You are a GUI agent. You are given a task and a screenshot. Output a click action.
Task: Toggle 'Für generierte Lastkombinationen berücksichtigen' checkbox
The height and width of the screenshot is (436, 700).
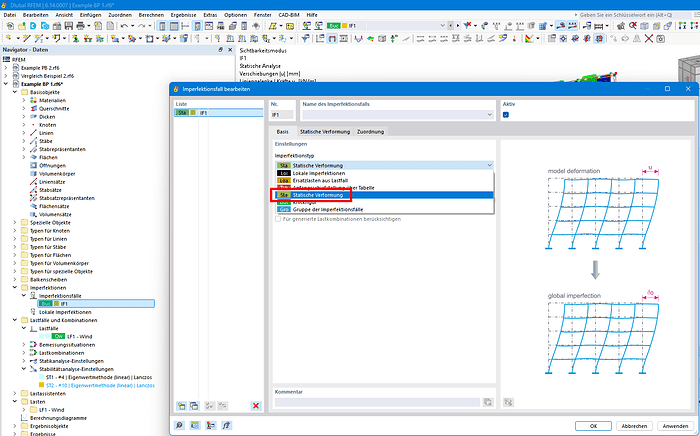tap(278, 219)
